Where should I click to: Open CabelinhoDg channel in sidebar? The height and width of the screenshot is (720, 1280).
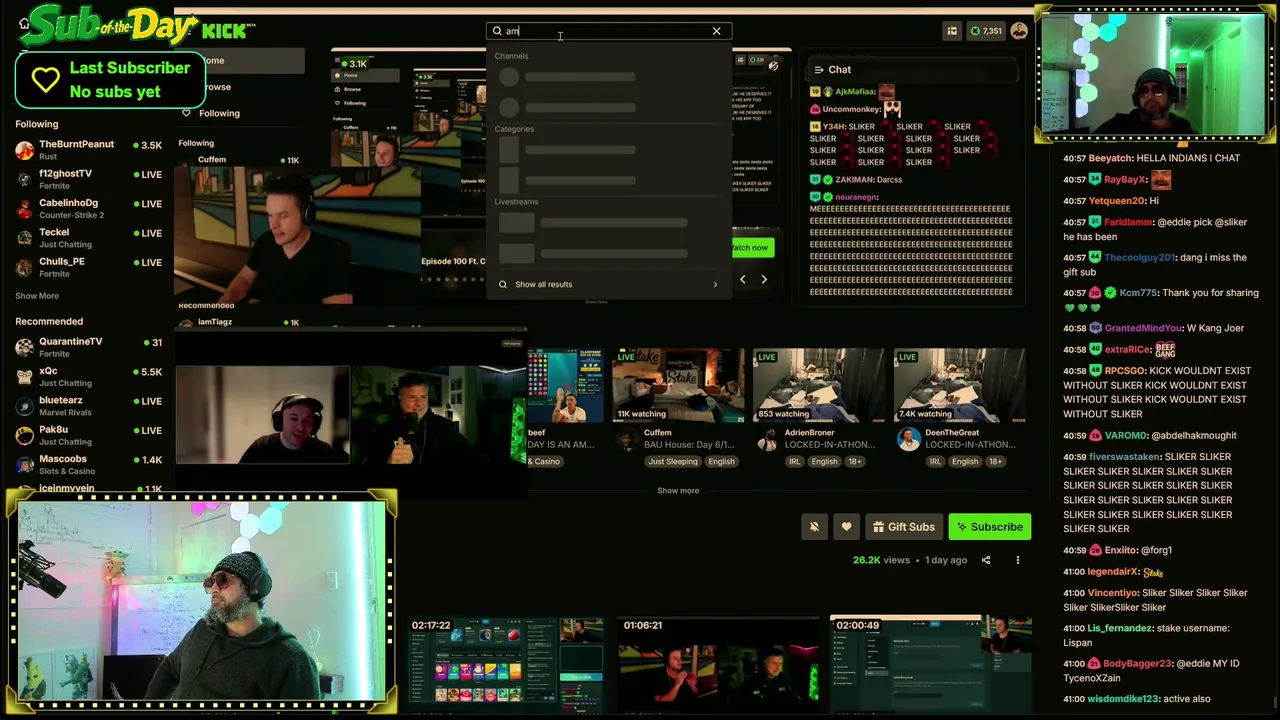tap(88, 209)
